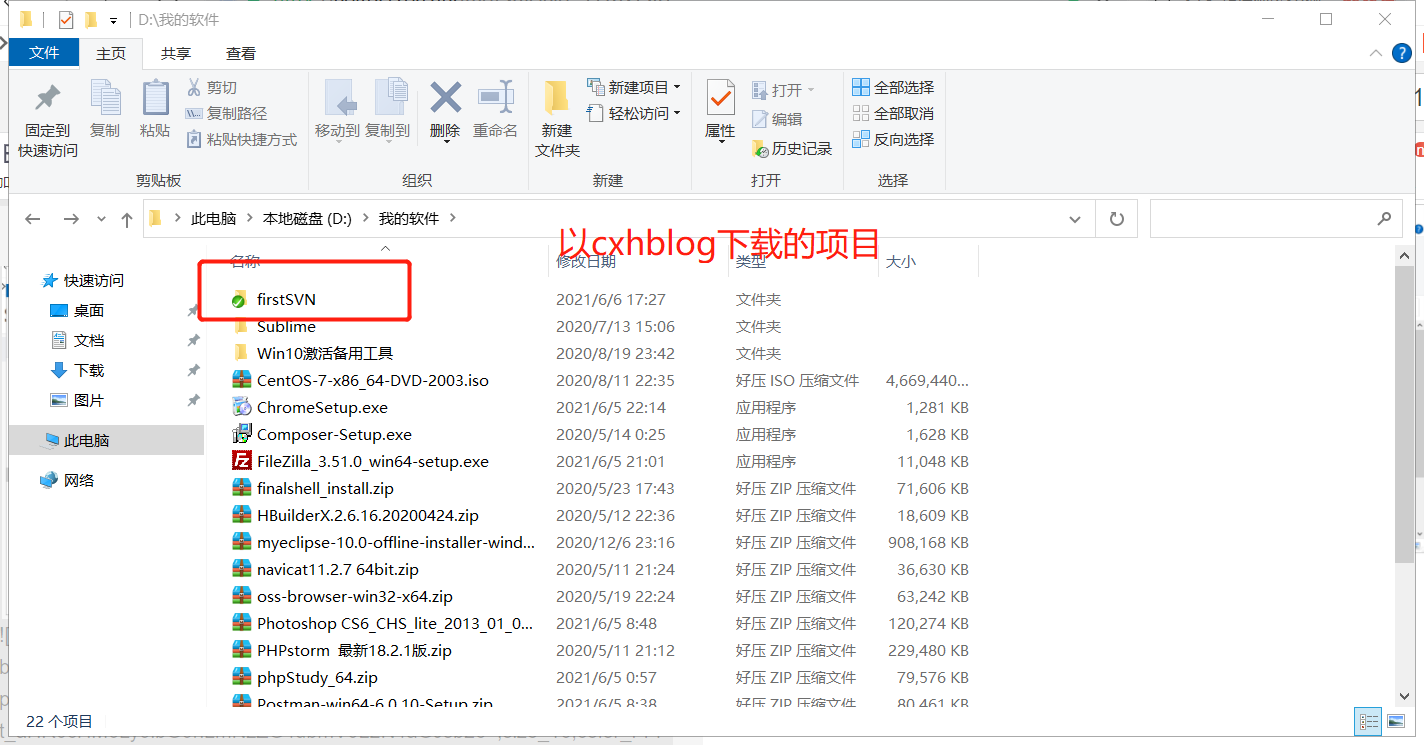The height and width of the screenshot is (745, 1424).
Task: Click Select none (全部取消)
Action: tap(893, 113)
